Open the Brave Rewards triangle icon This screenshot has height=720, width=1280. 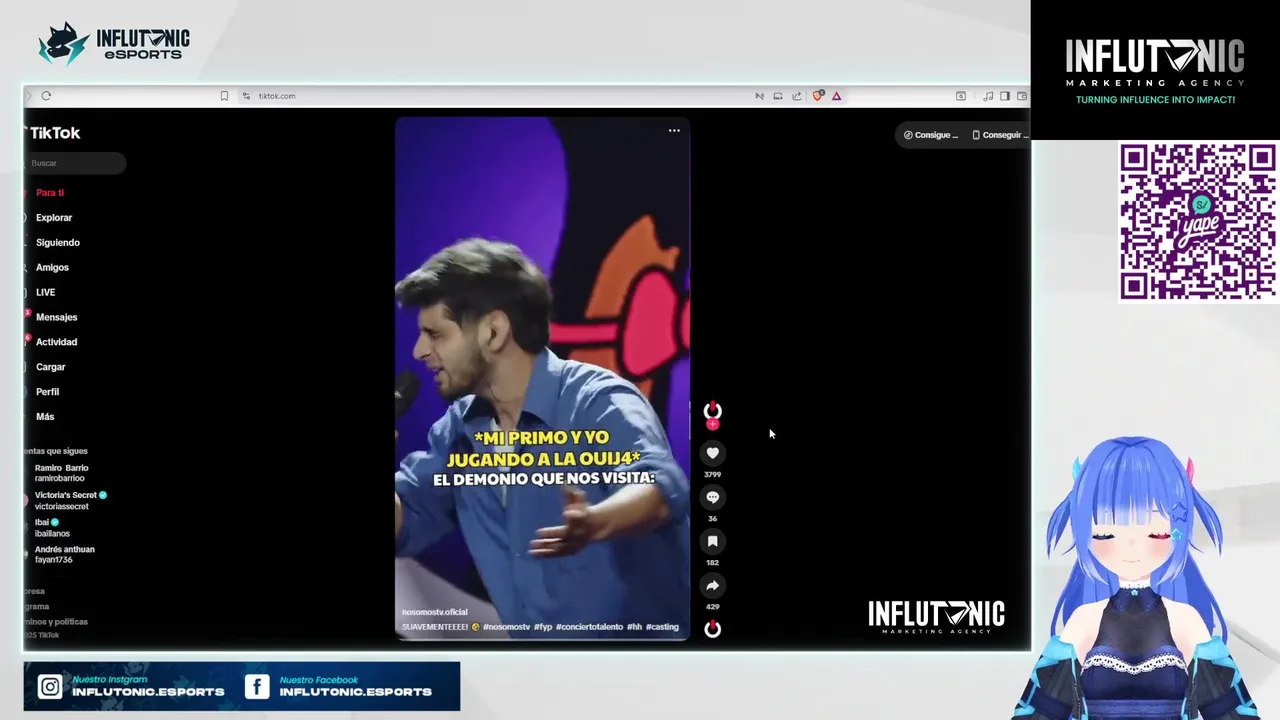coord(836,96)
